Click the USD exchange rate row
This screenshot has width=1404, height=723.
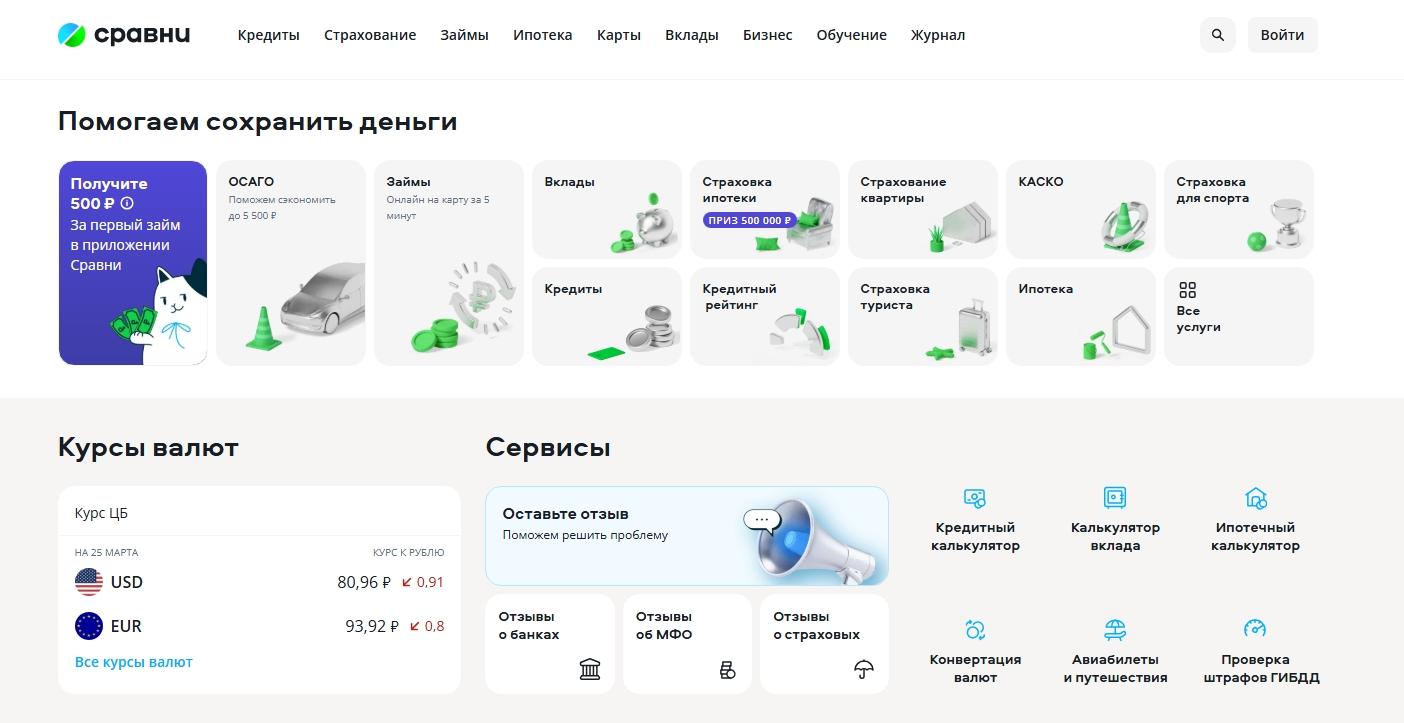click(259, 582)
